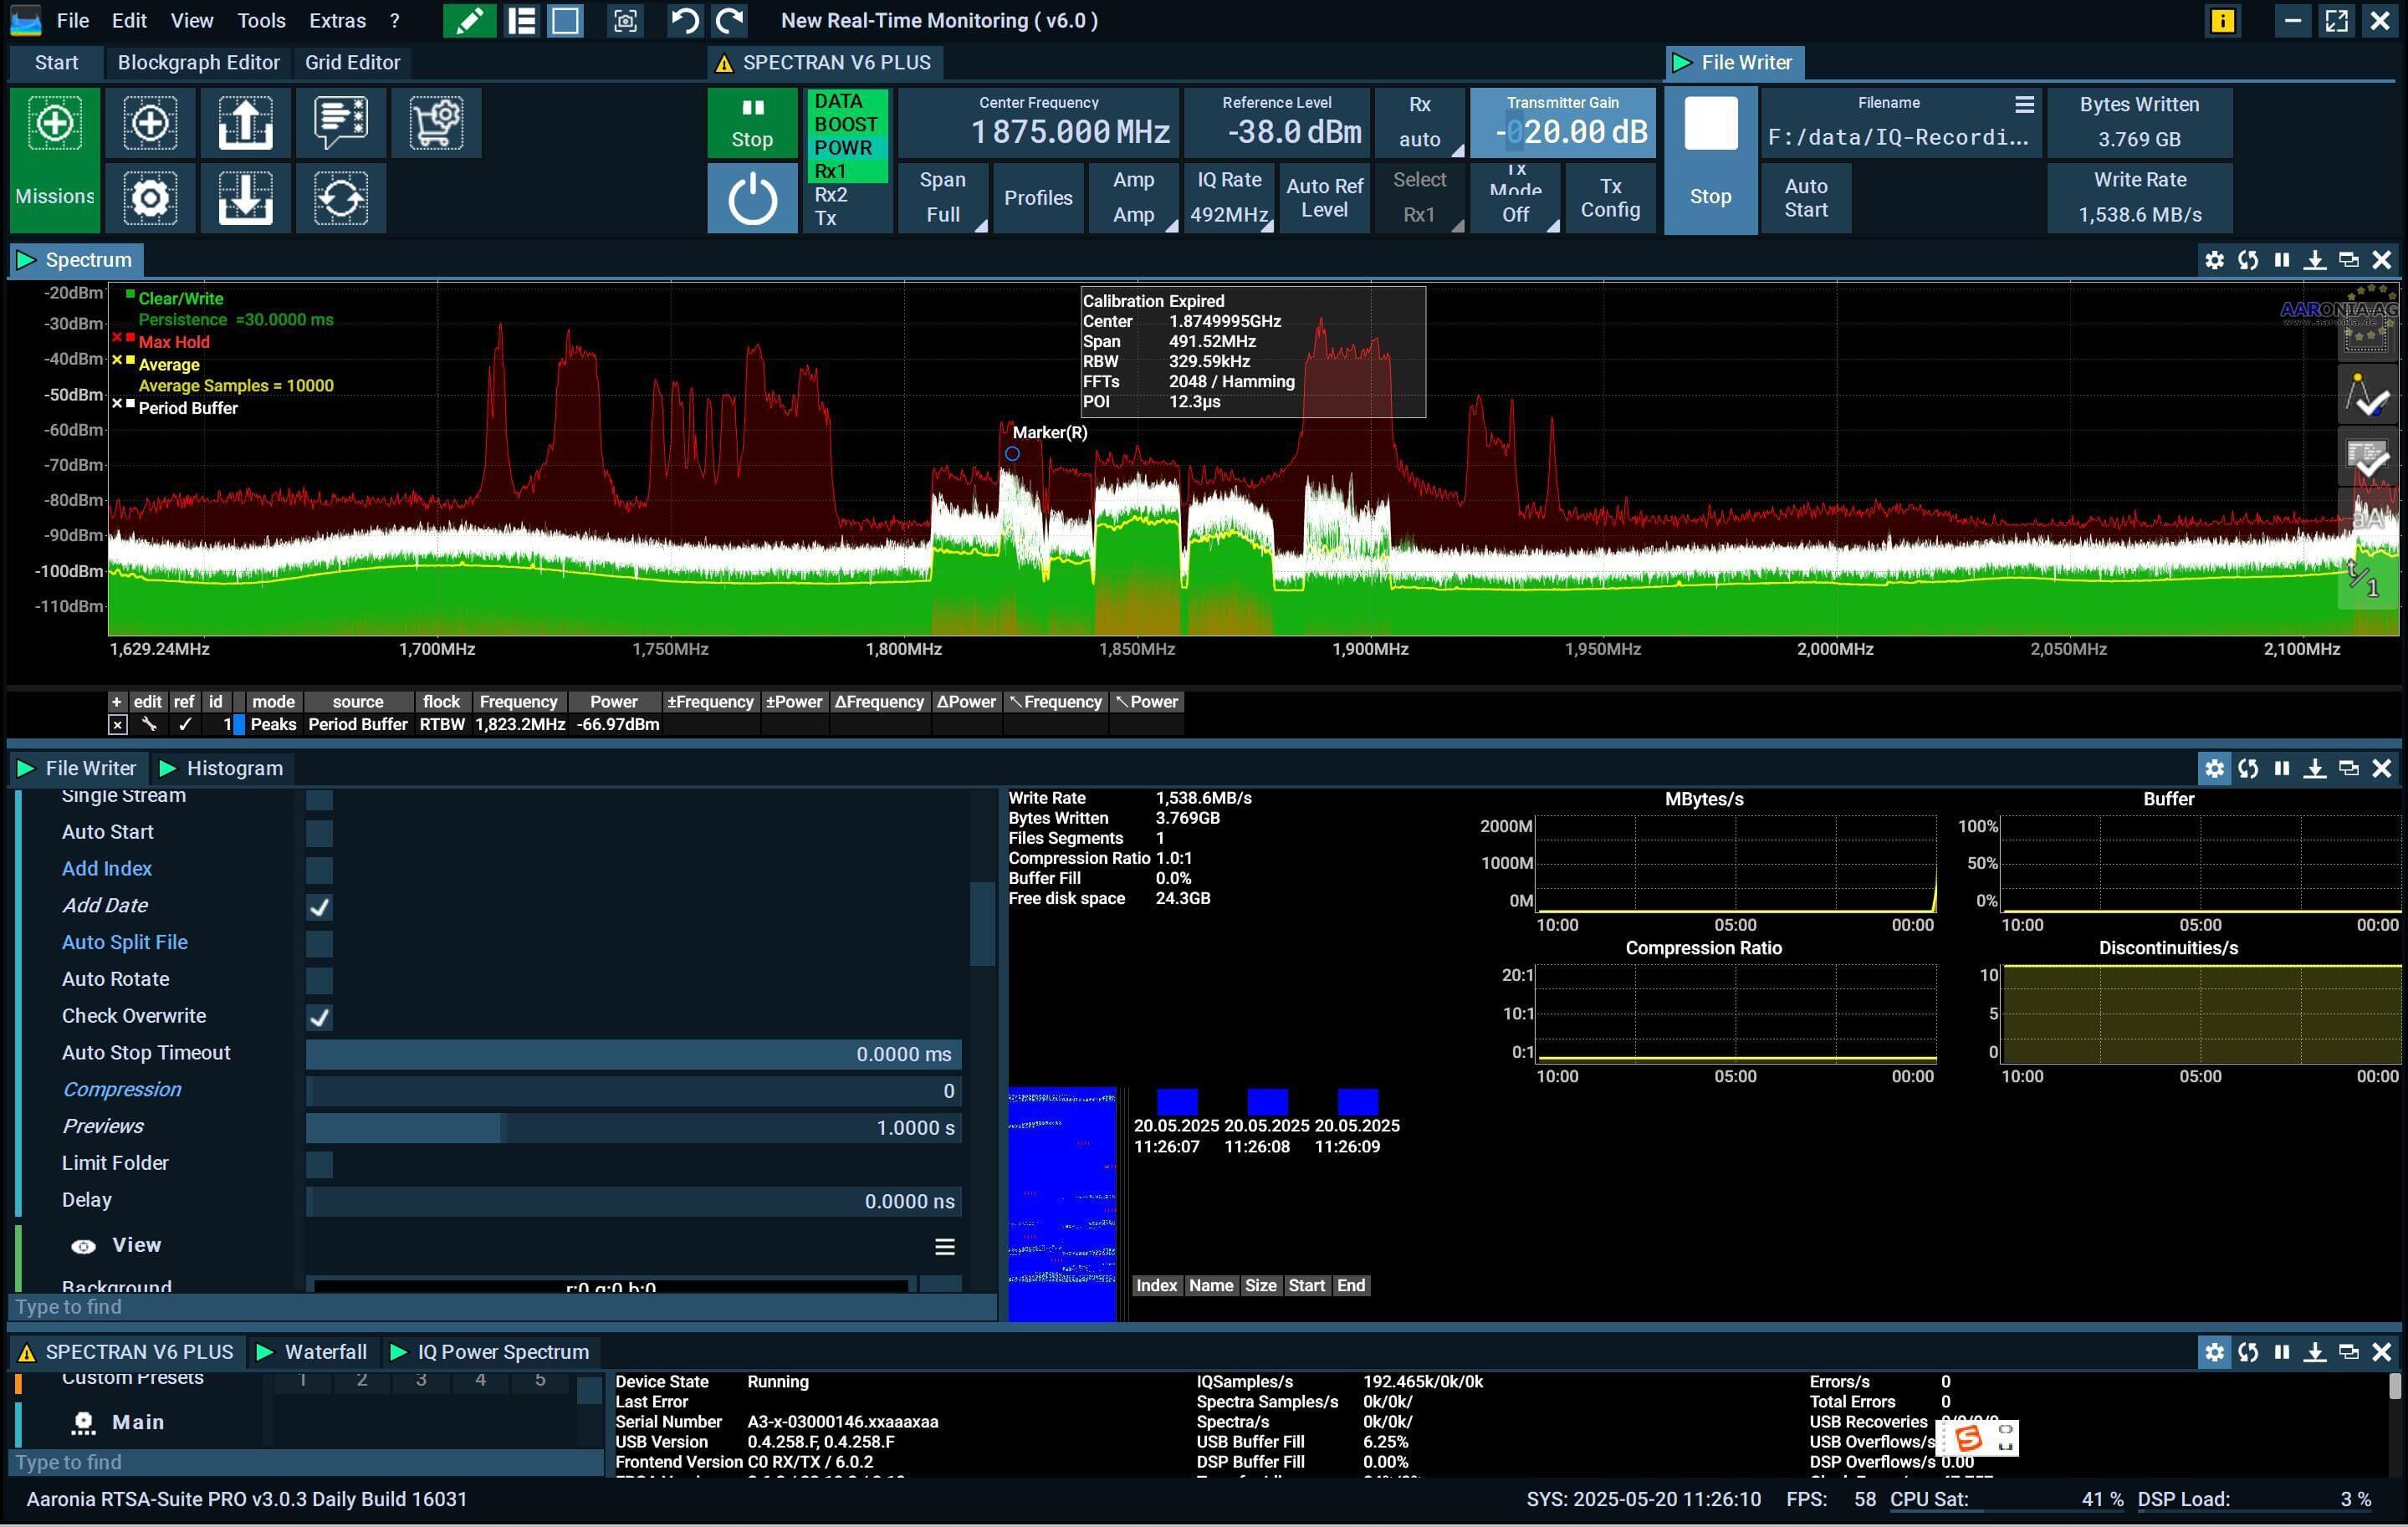The height and width of the screenshot is (1527, 2408).
Task: Open the chat notes icon
Action: point(340,123)
